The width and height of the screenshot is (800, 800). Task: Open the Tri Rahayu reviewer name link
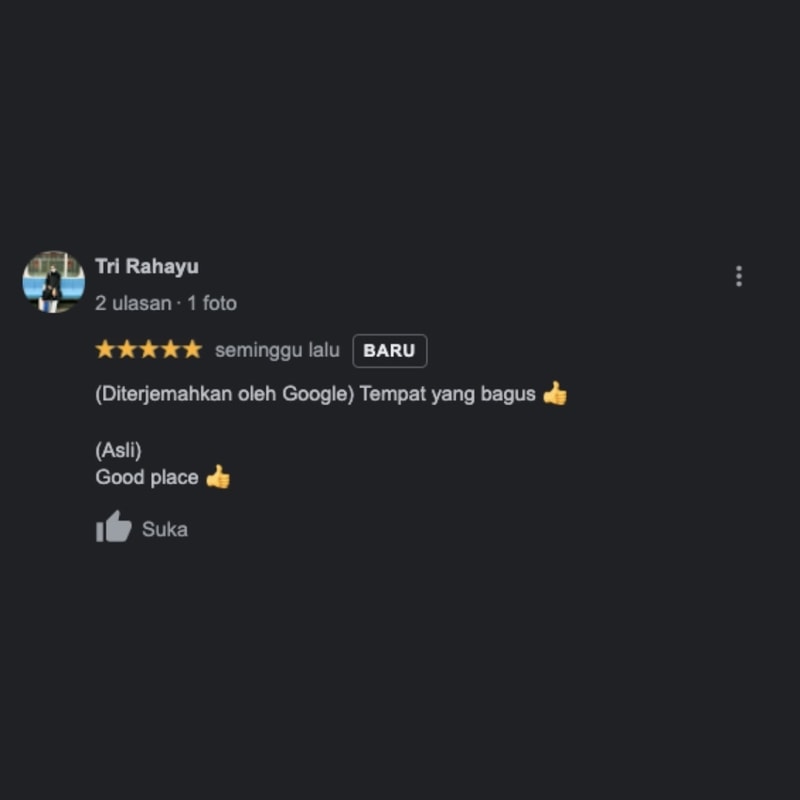pyautogui.click(x=147, y=266)
